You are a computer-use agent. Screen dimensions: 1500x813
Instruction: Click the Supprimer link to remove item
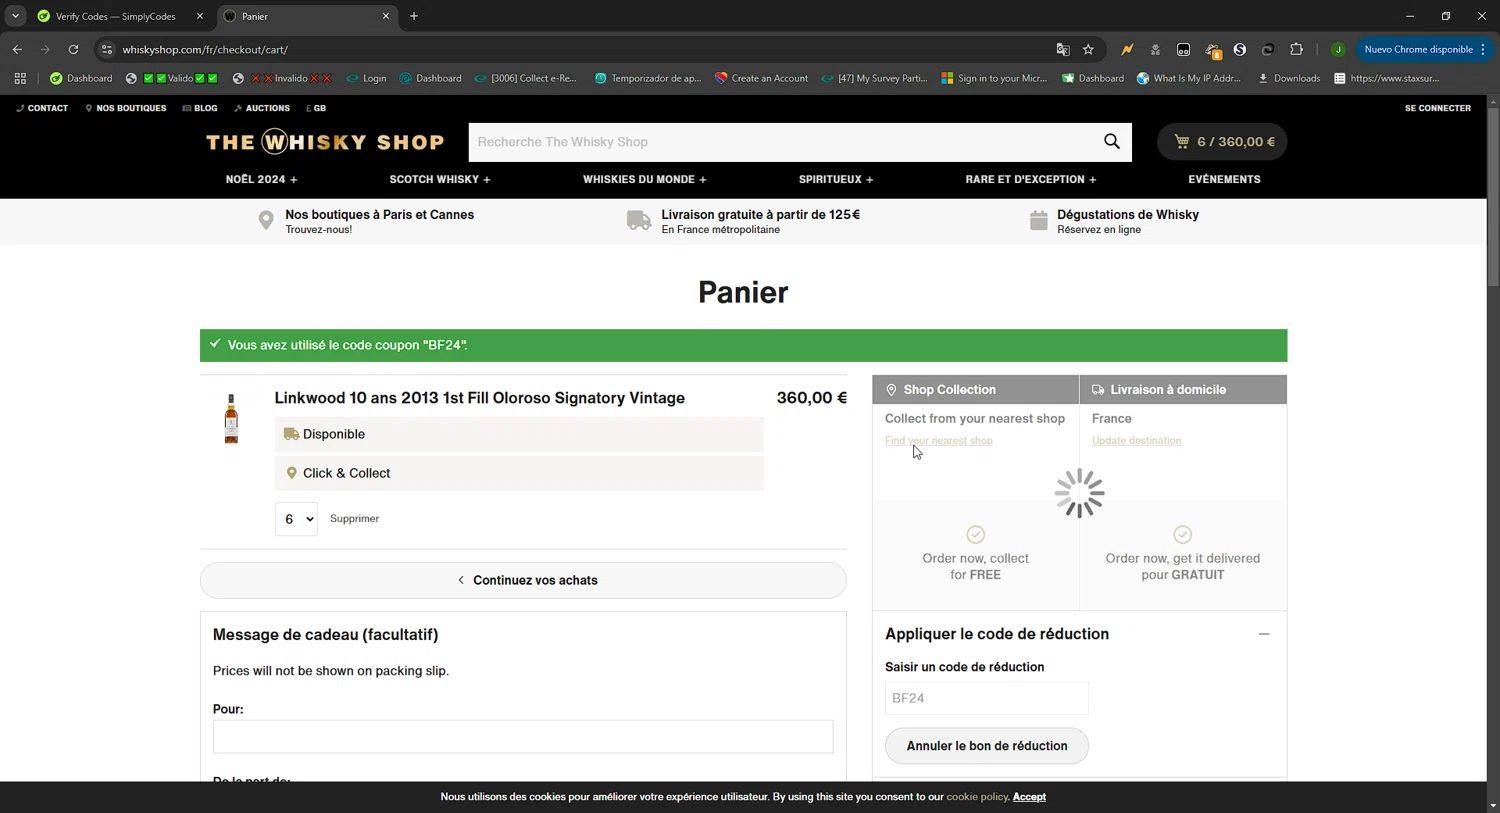click(354, 519)
